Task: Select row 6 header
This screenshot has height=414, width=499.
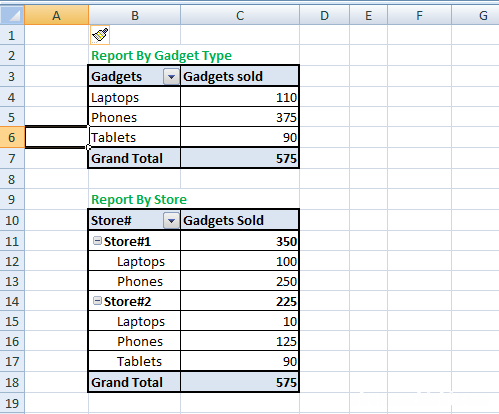Action: [12, 137]
